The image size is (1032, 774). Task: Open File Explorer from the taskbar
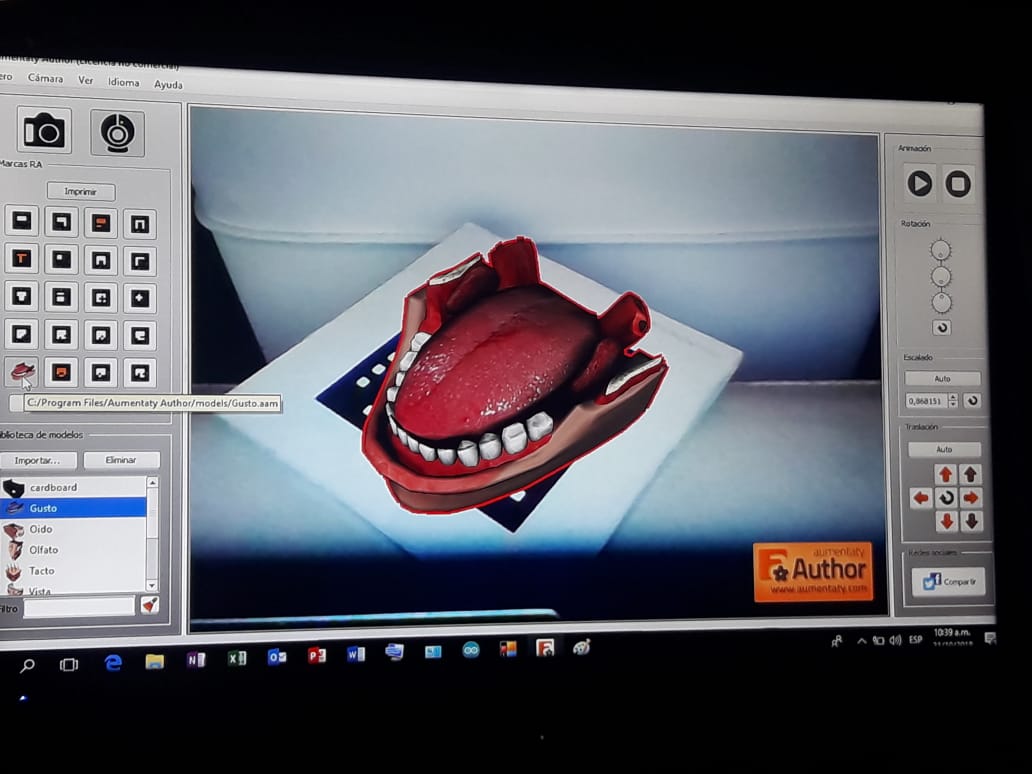155,661
